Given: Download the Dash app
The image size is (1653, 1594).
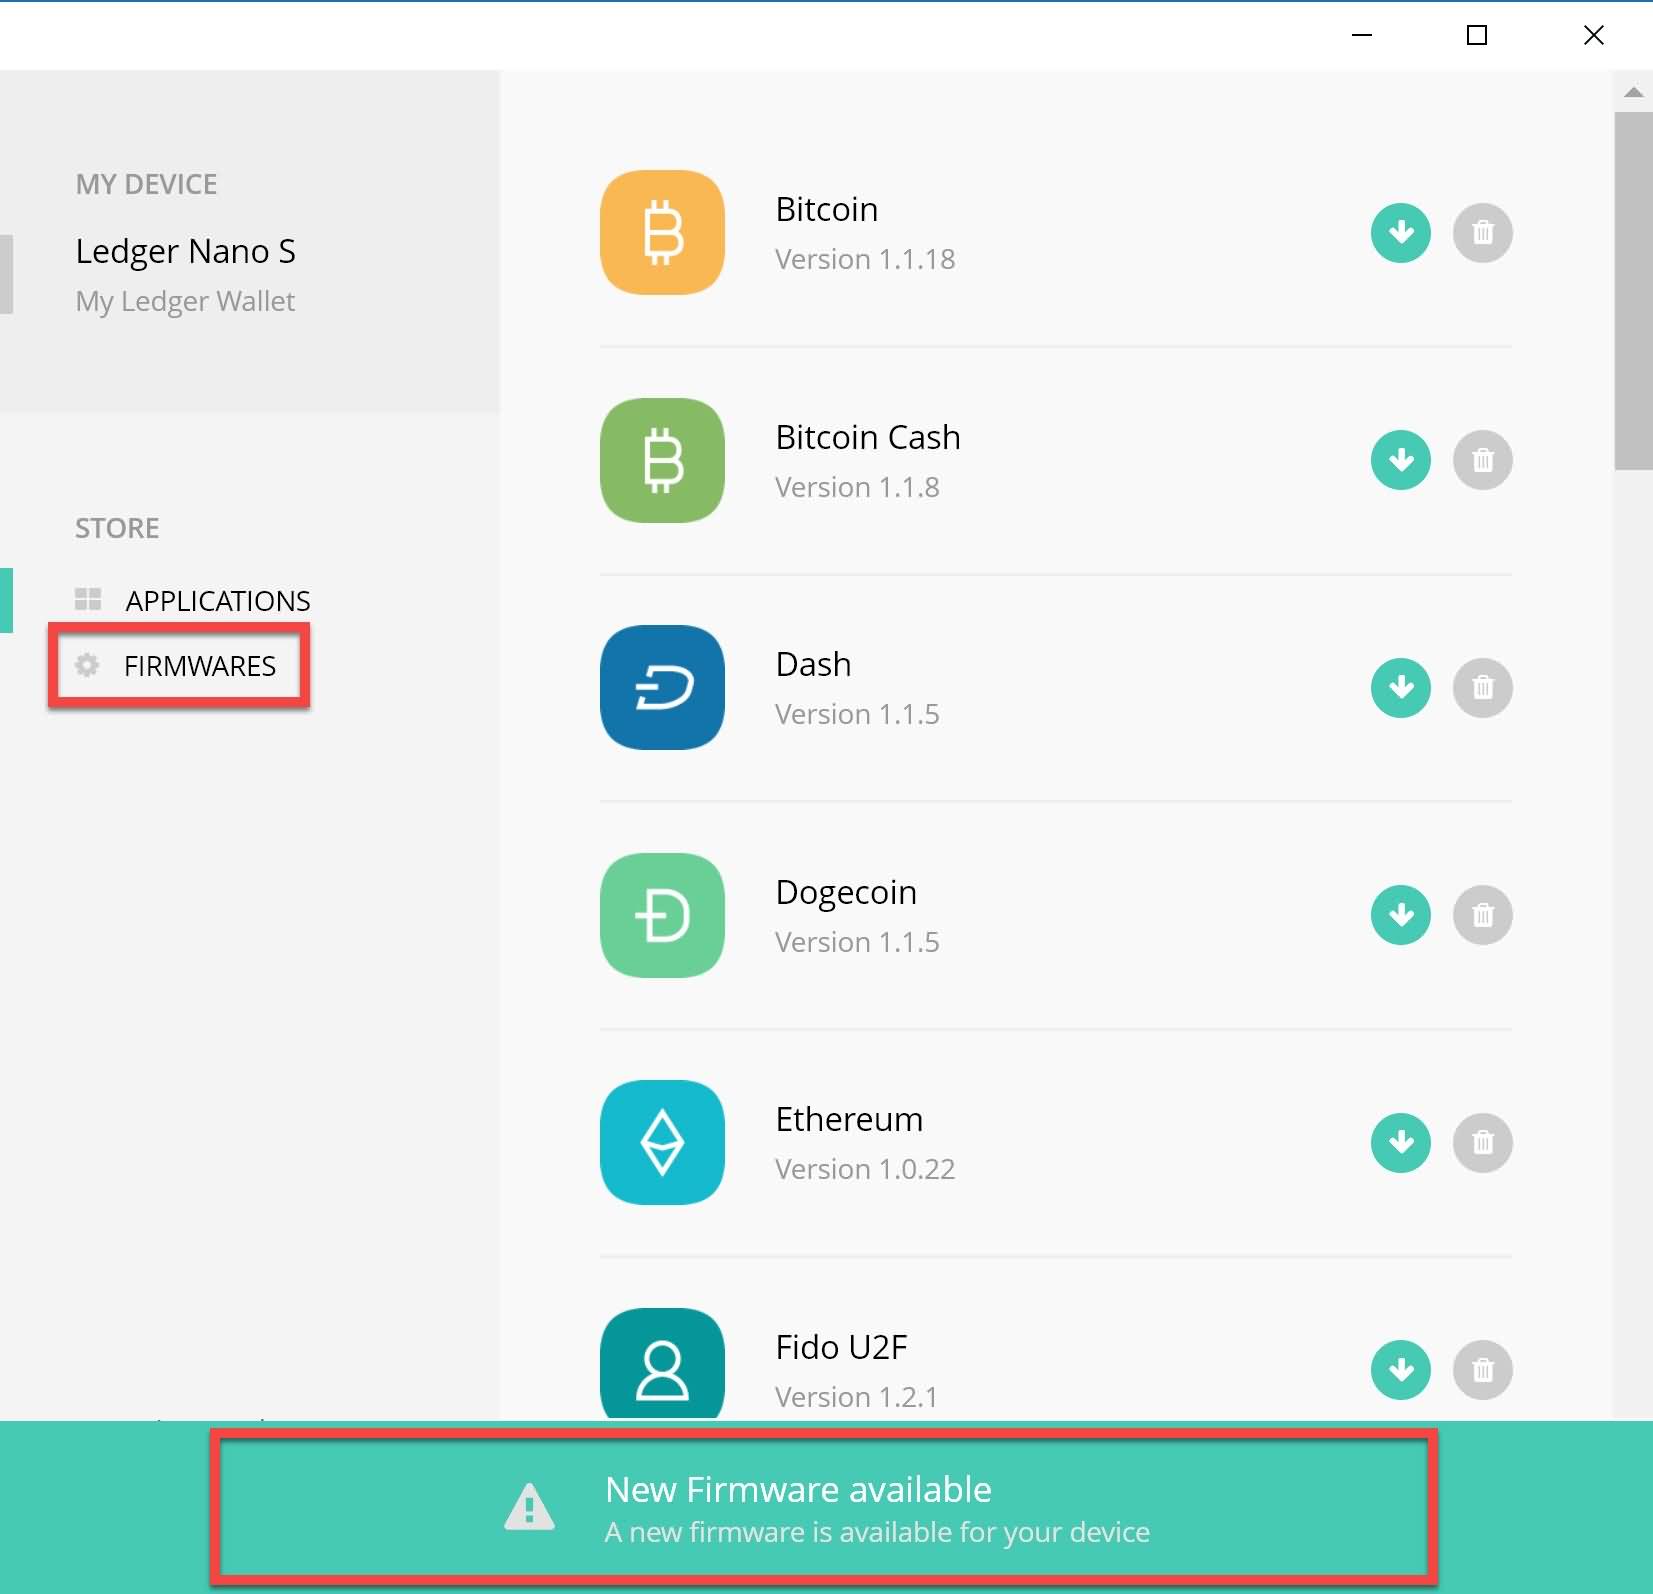Looking at the screenshot, I should [x=1400, y=688].
